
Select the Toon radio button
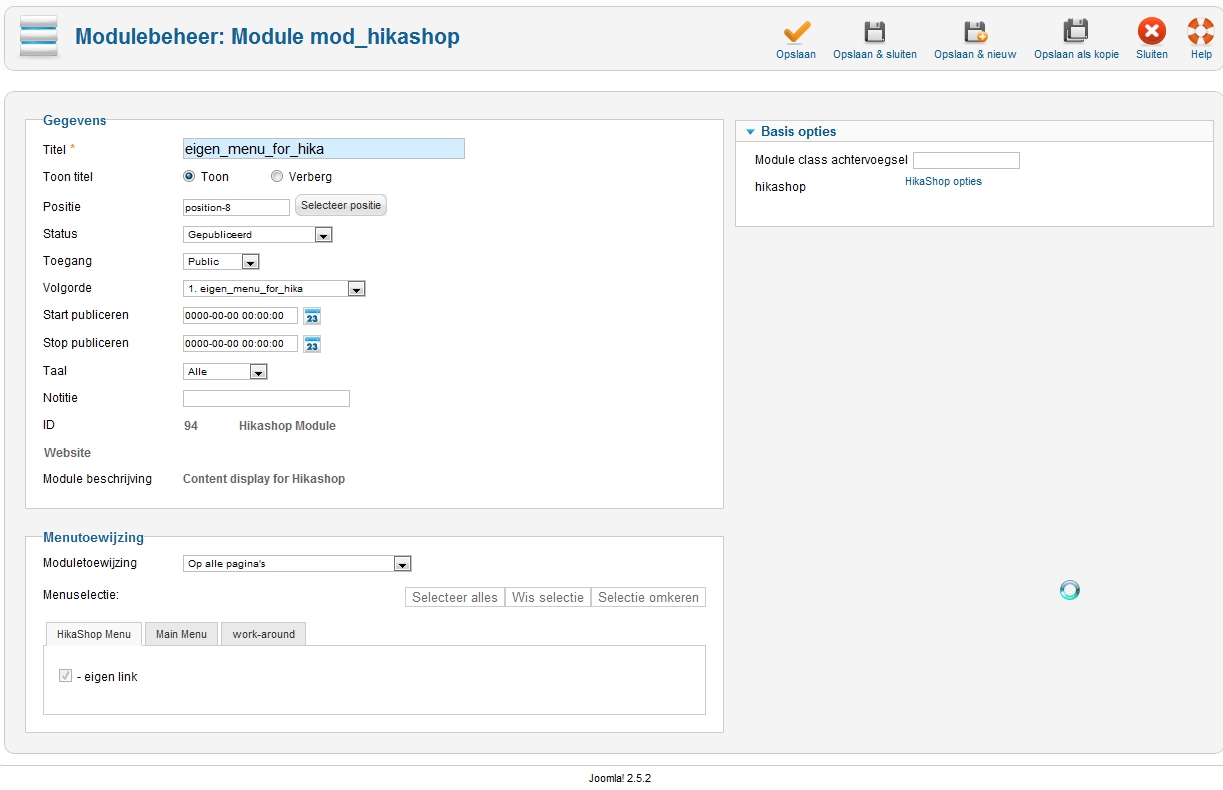pyautogui.click(x=189, y=176)
